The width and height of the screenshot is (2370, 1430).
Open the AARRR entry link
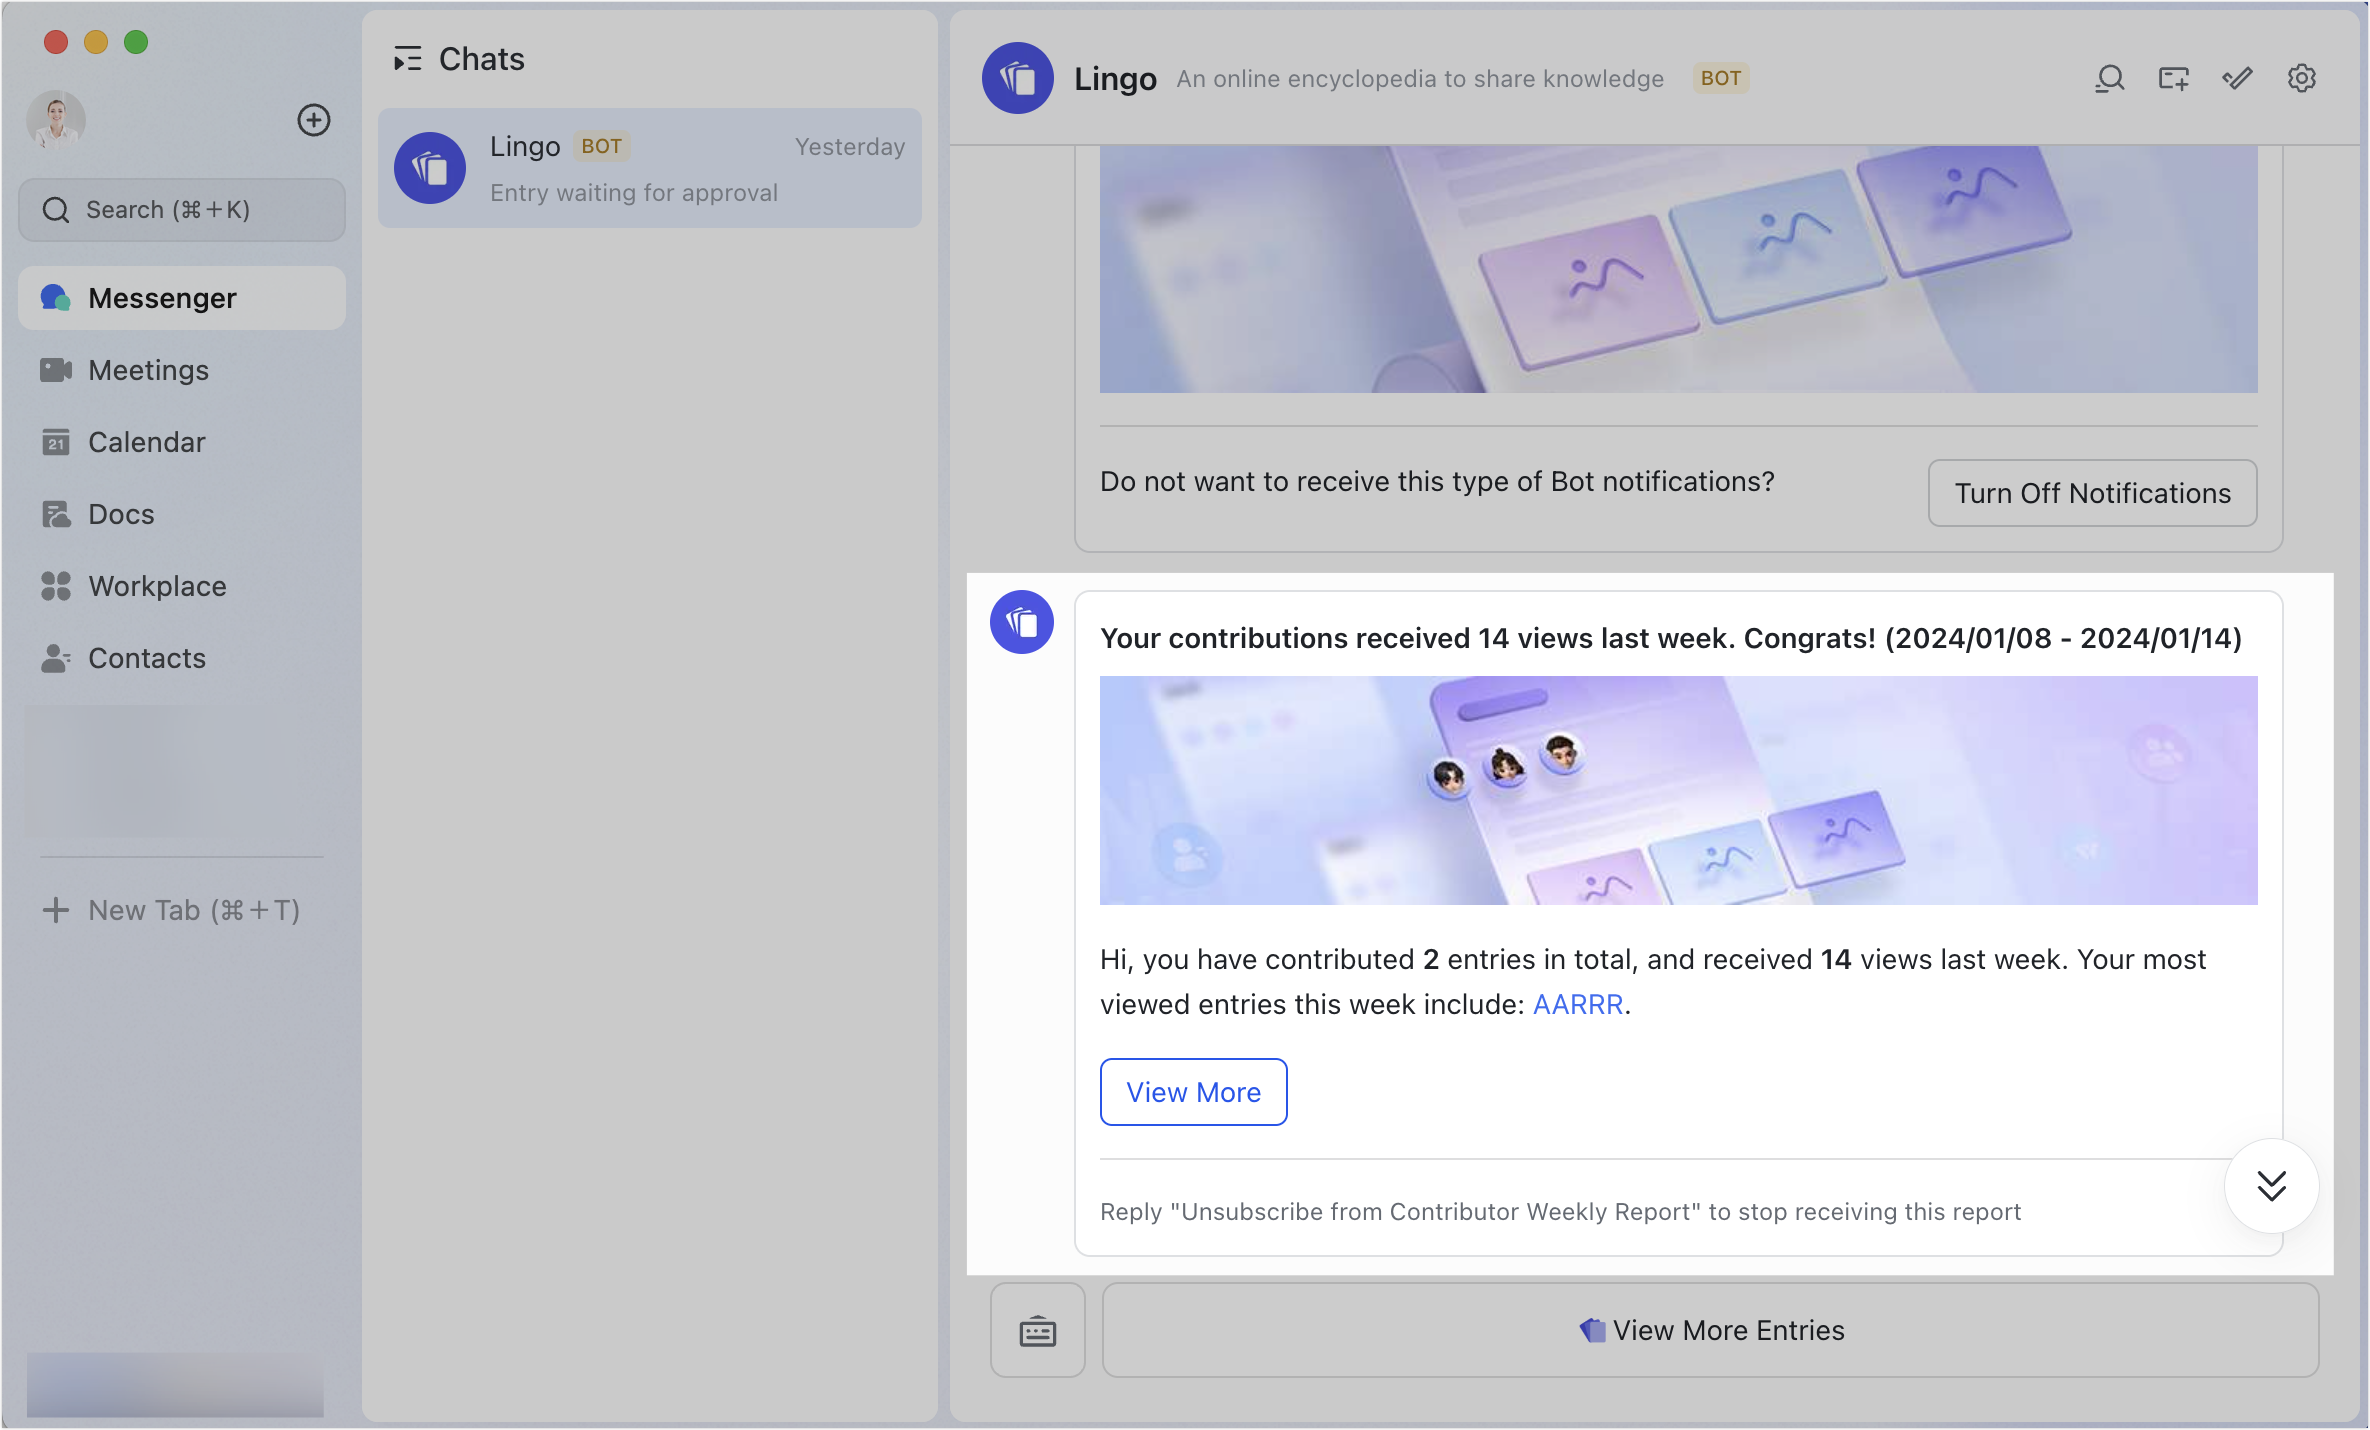tap(1577, 1004)
